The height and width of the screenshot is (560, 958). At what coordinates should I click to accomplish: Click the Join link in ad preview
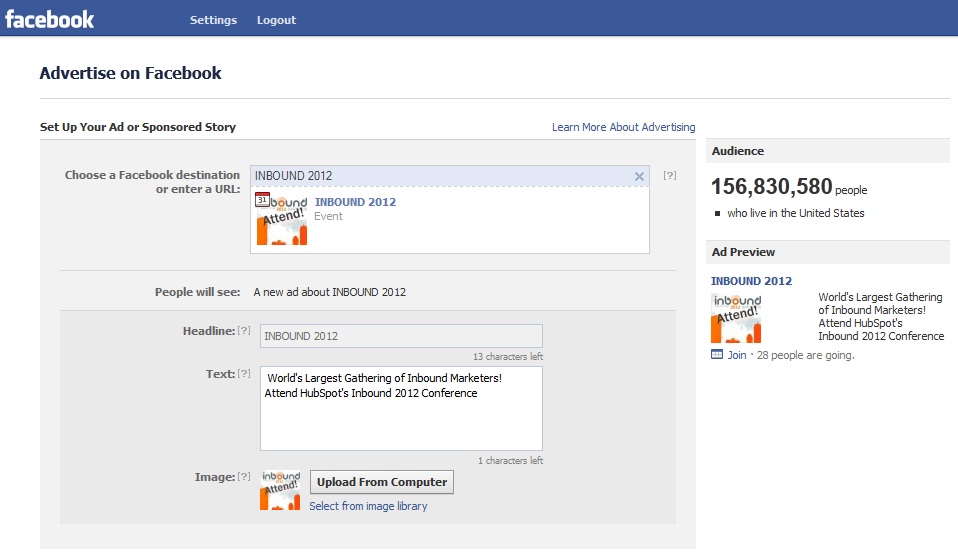[737, 355]
